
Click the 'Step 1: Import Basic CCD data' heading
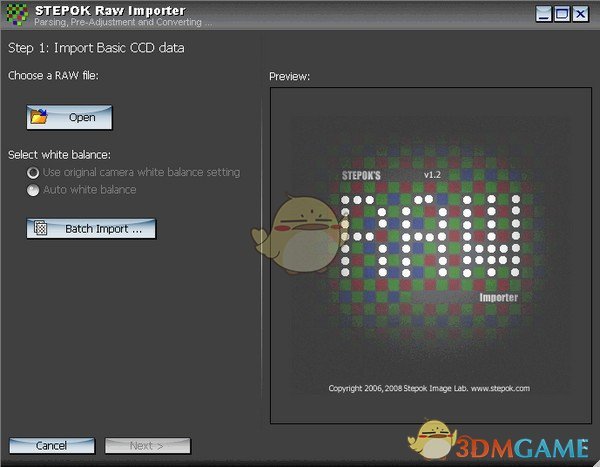pyautogui.click(x=96, y=48)
